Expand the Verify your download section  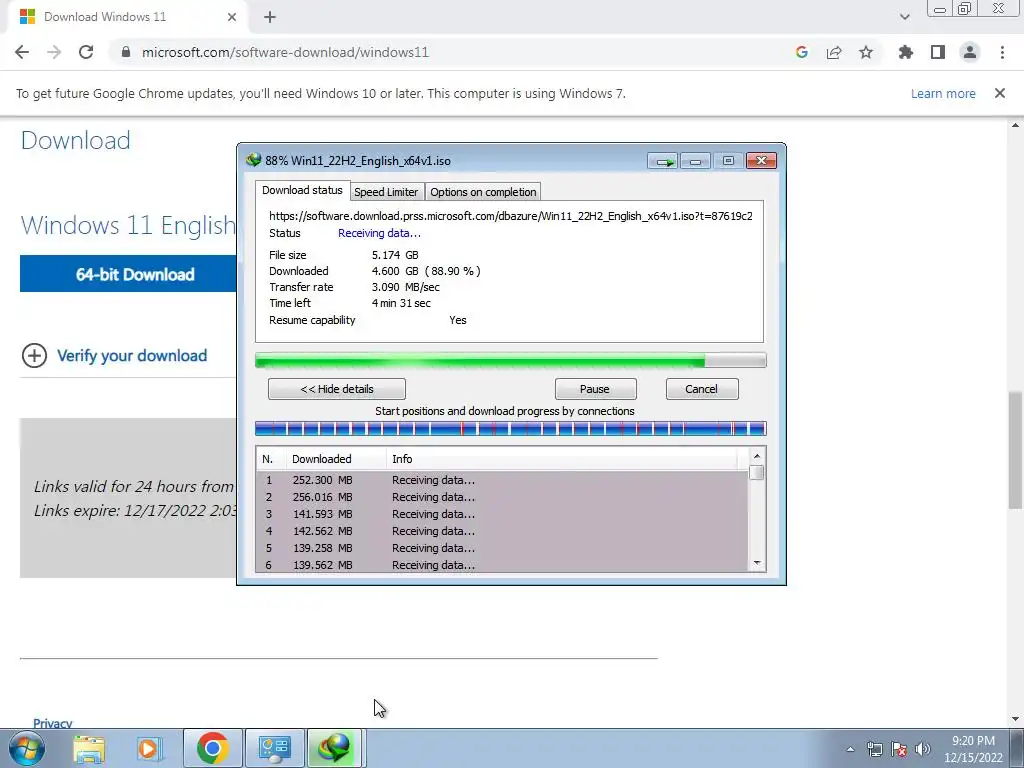pyautogui.click(x=34, y=355)
